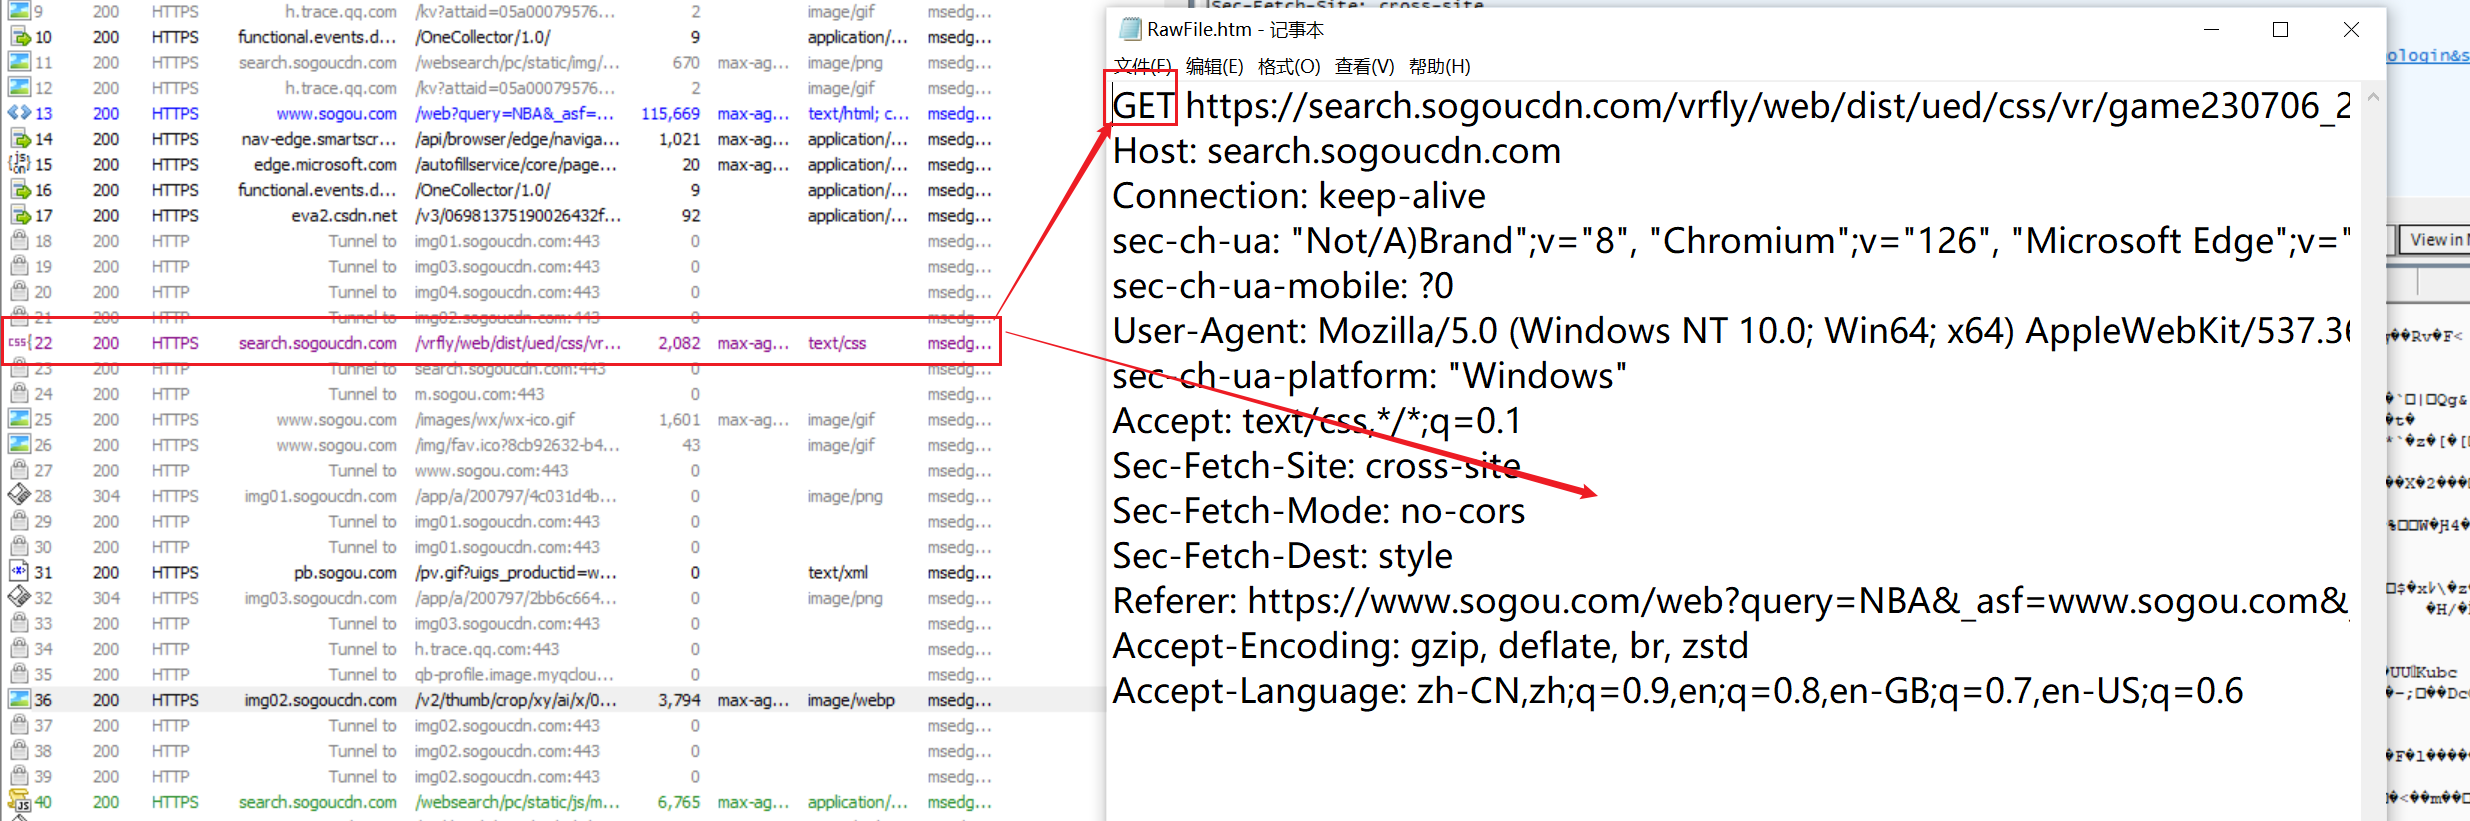Open the 文件(F) menu in Notepad
Screen dimensions: 2470x821
[1142, 66]
